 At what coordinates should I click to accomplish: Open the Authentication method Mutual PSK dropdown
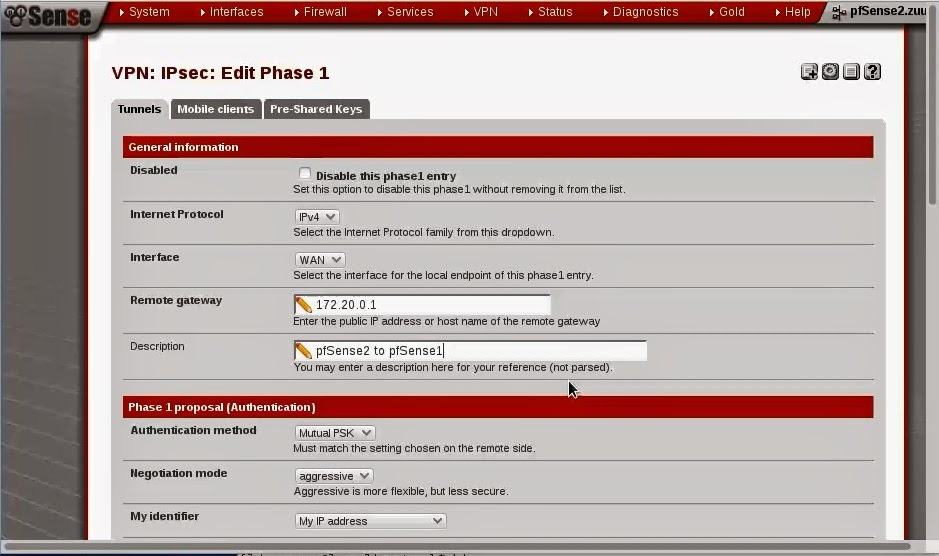[x=335, y=433]
